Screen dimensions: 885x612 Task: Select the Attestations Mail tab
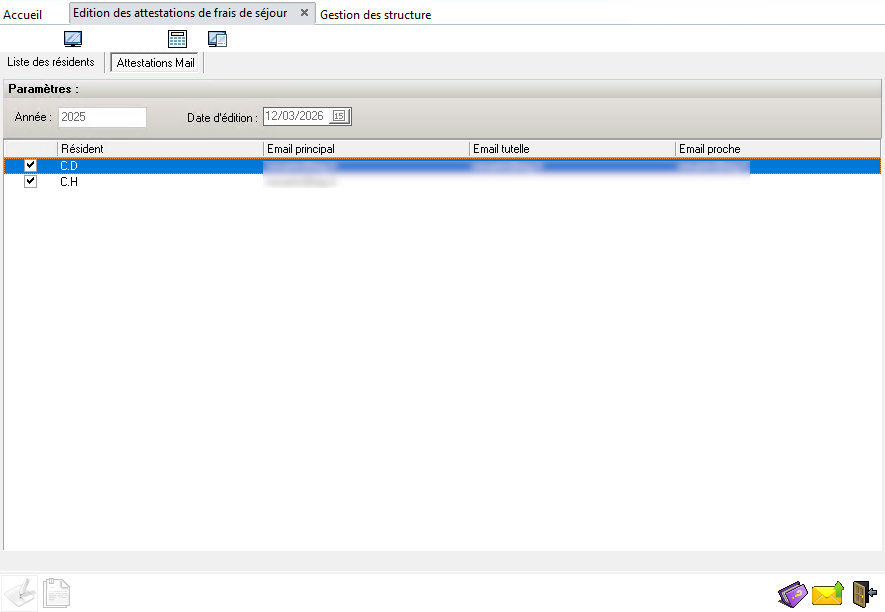[156, 63]
